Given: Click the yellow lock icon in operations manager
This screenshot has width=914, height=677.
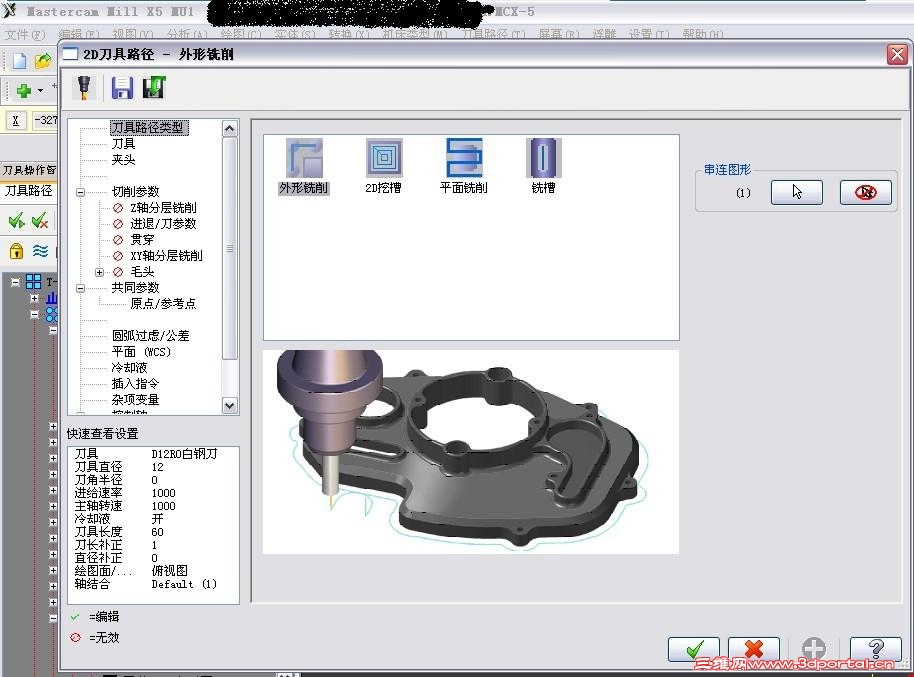Looking at the screenshot, I should (16, 251).
